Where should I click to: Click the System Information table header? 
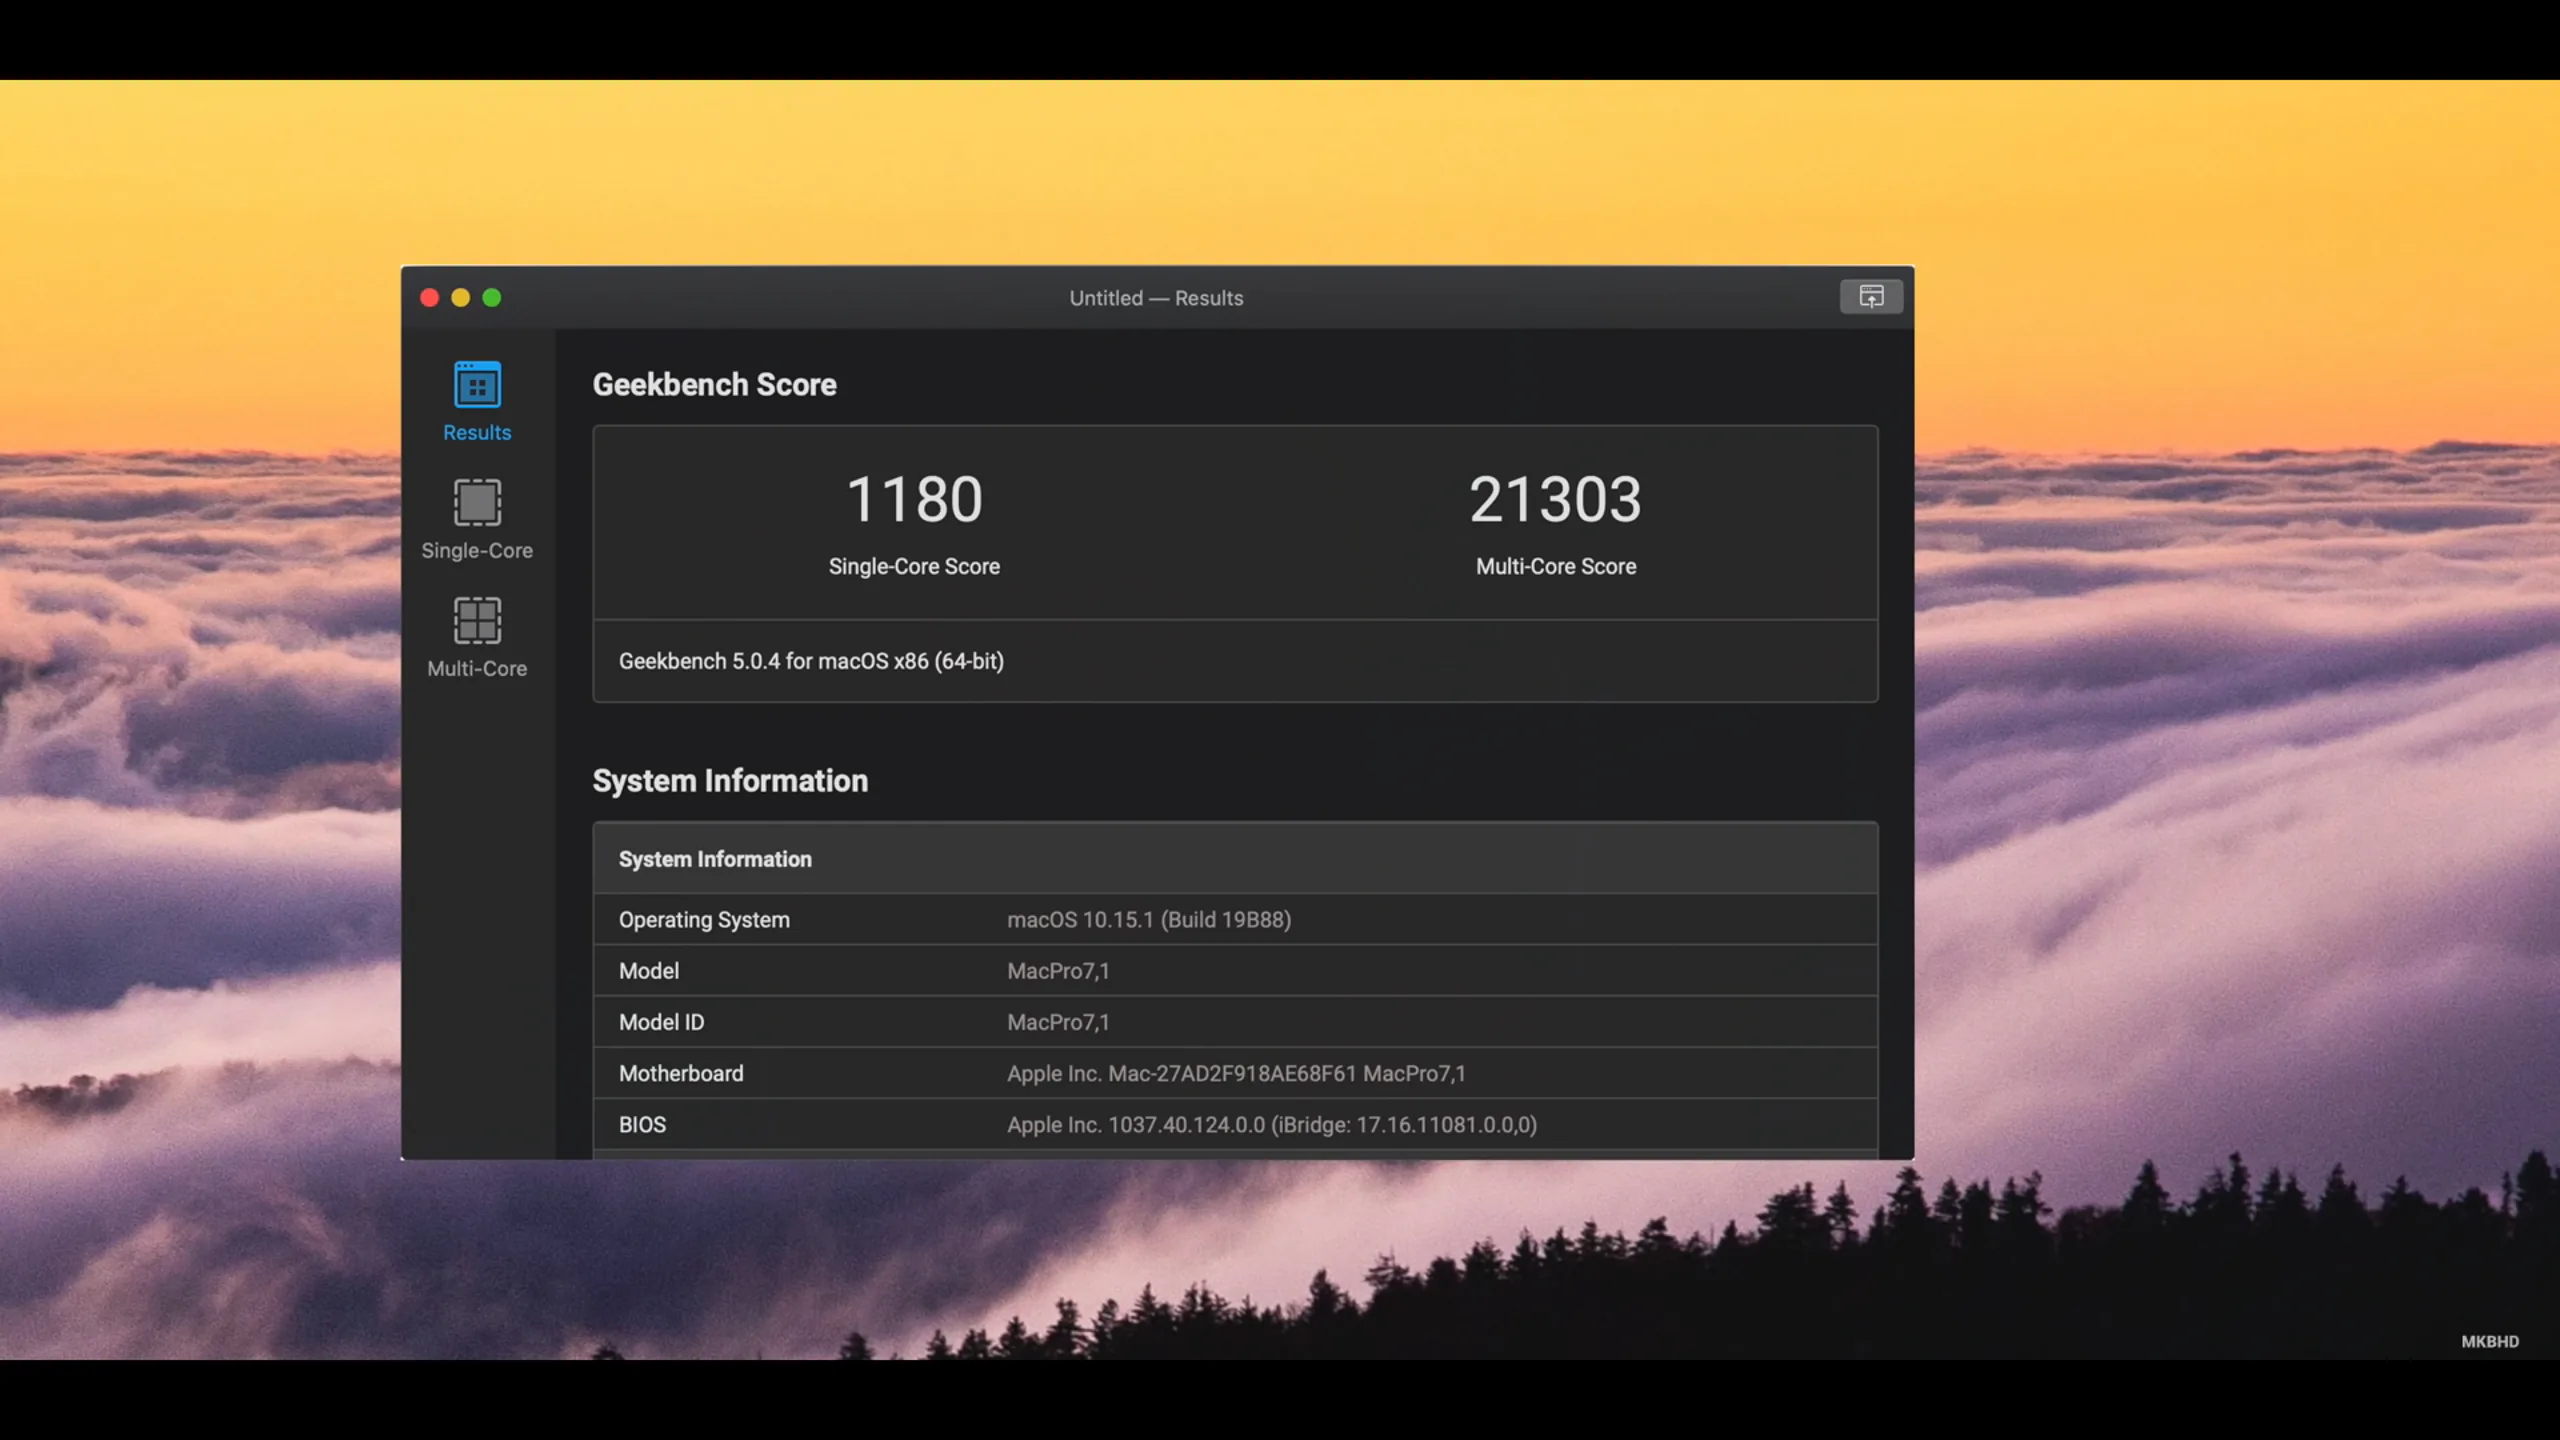1235,859
